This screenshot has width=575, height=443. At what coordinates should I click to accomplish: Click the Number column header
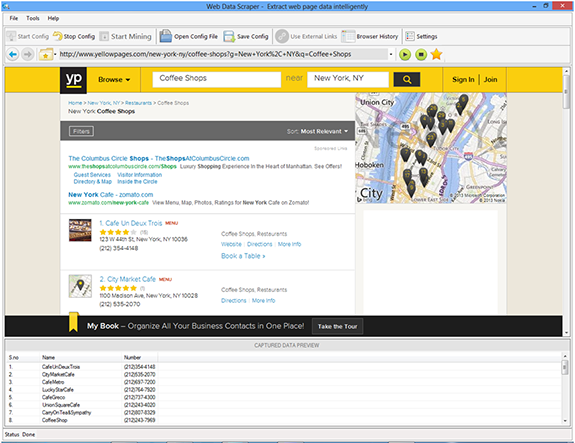tap(140, 358)
